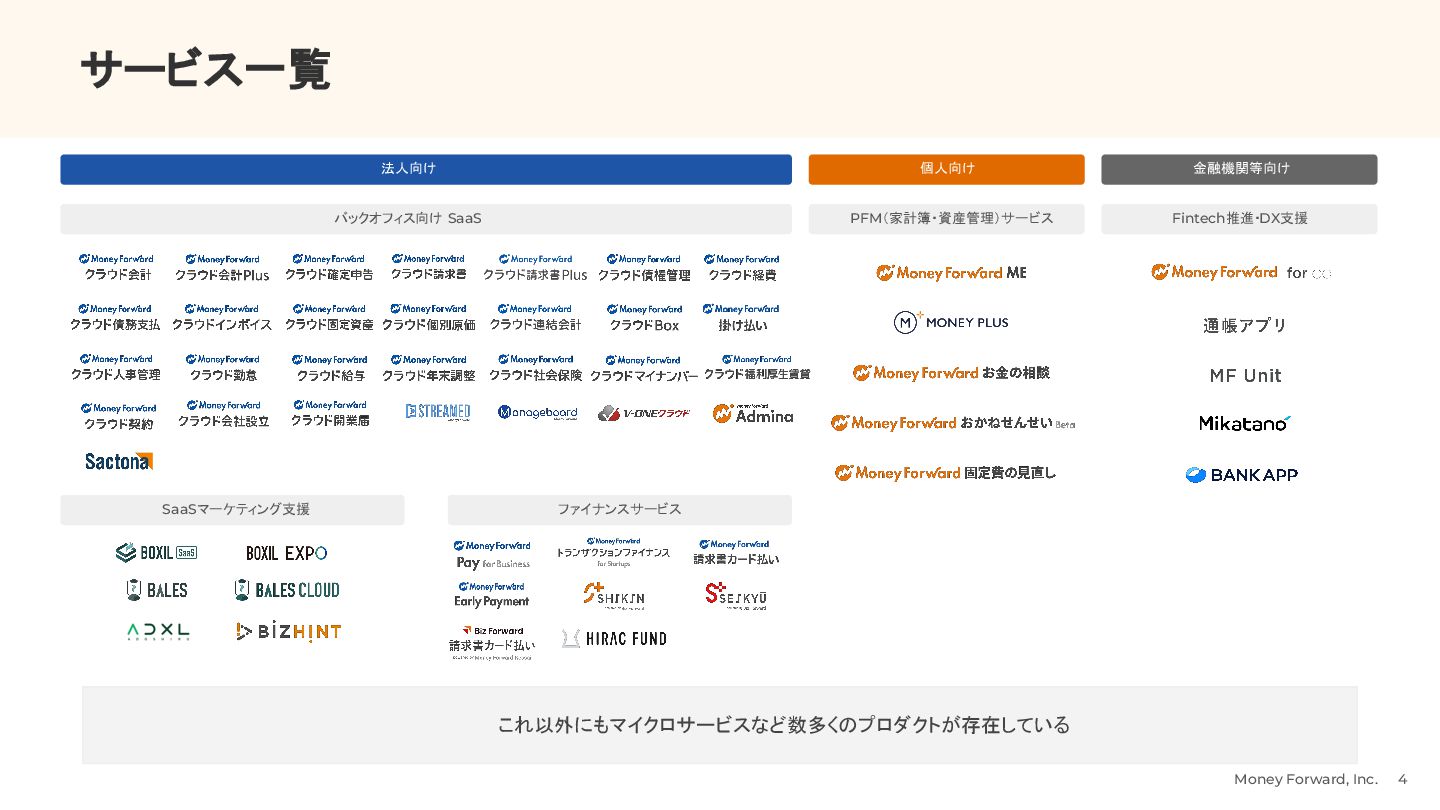Click the Sactona logo
This screenshot has width=1440, height=810.
[x=119, y=461]
